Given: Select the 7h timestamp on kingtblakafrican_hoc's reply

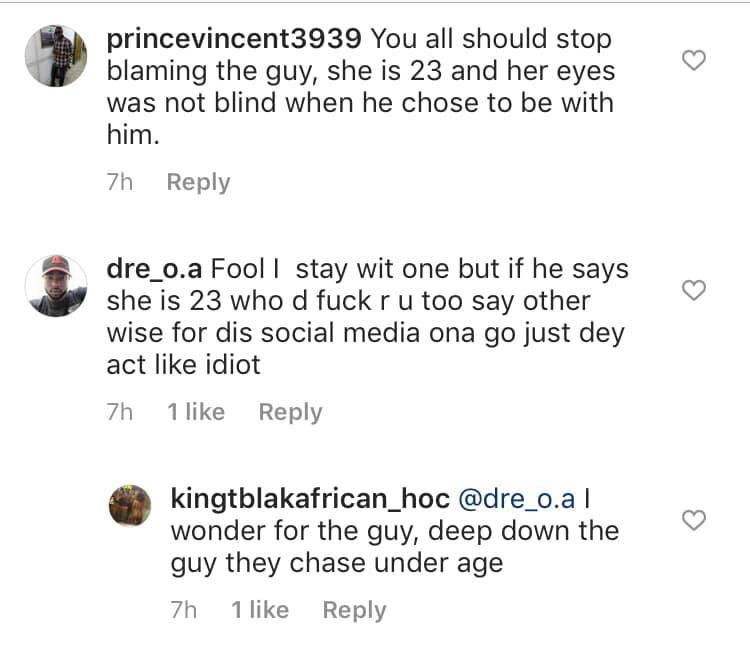Looking at the screenshot, I should coord(184,610).
